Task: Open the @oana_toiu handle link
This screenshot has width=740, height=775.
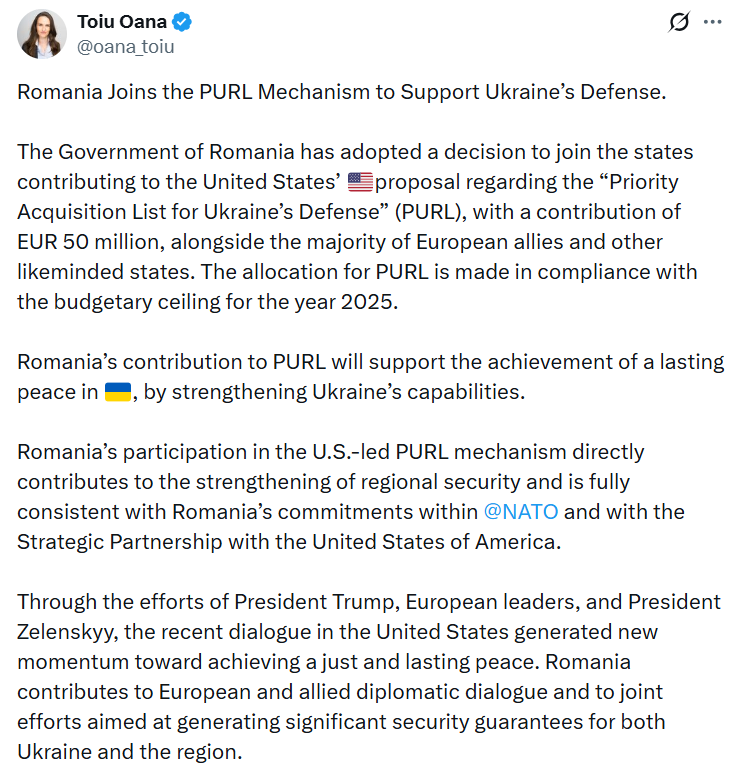Action: (x=126, y=46)
